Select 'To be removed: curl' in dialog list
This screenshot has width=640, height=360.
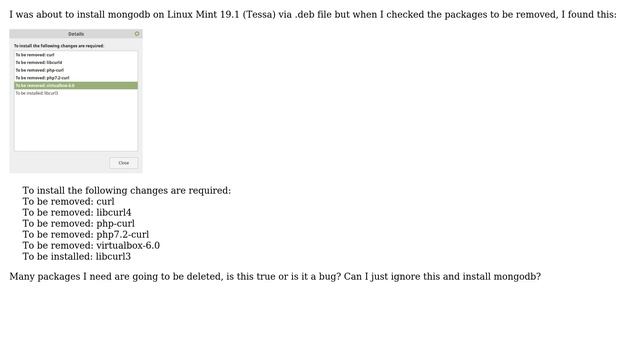[76, 55]
